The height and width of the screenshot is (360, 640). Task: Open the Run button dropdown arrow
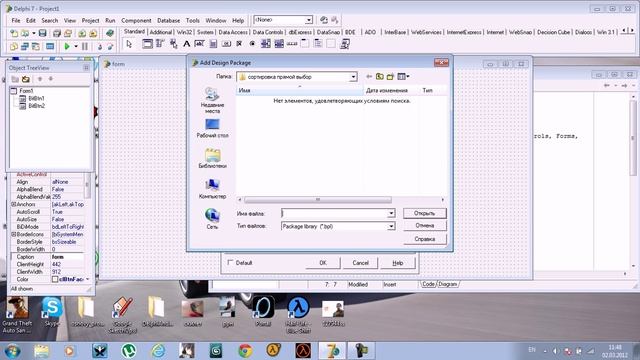[76, 47]
